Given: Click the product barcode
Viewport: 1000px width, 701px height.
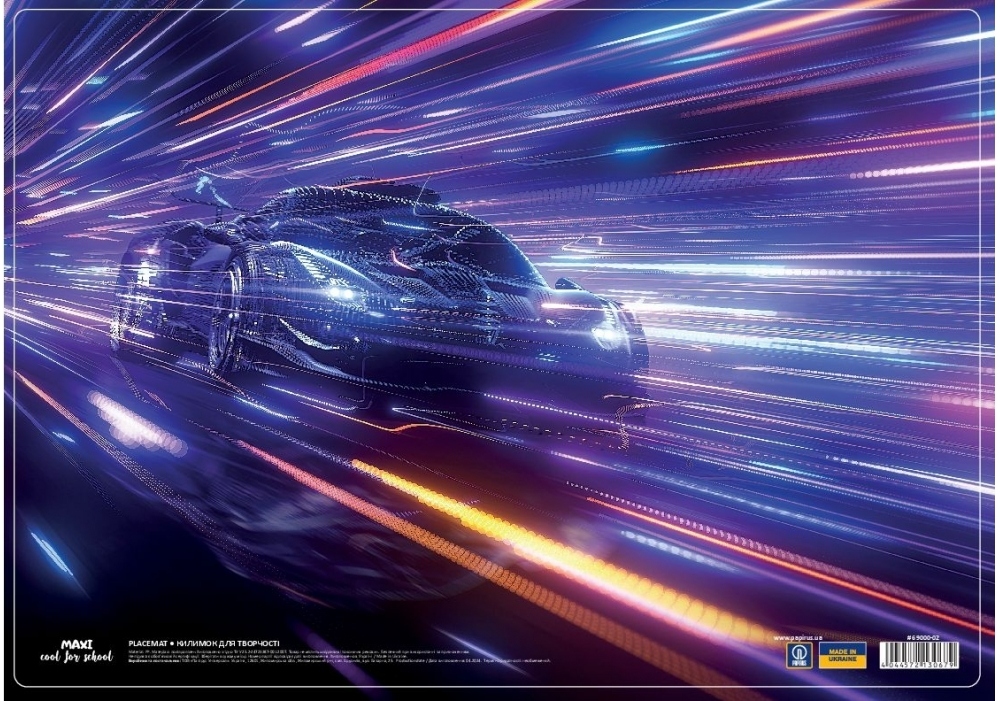Looking at the screenshot, I should coord(918,655).
